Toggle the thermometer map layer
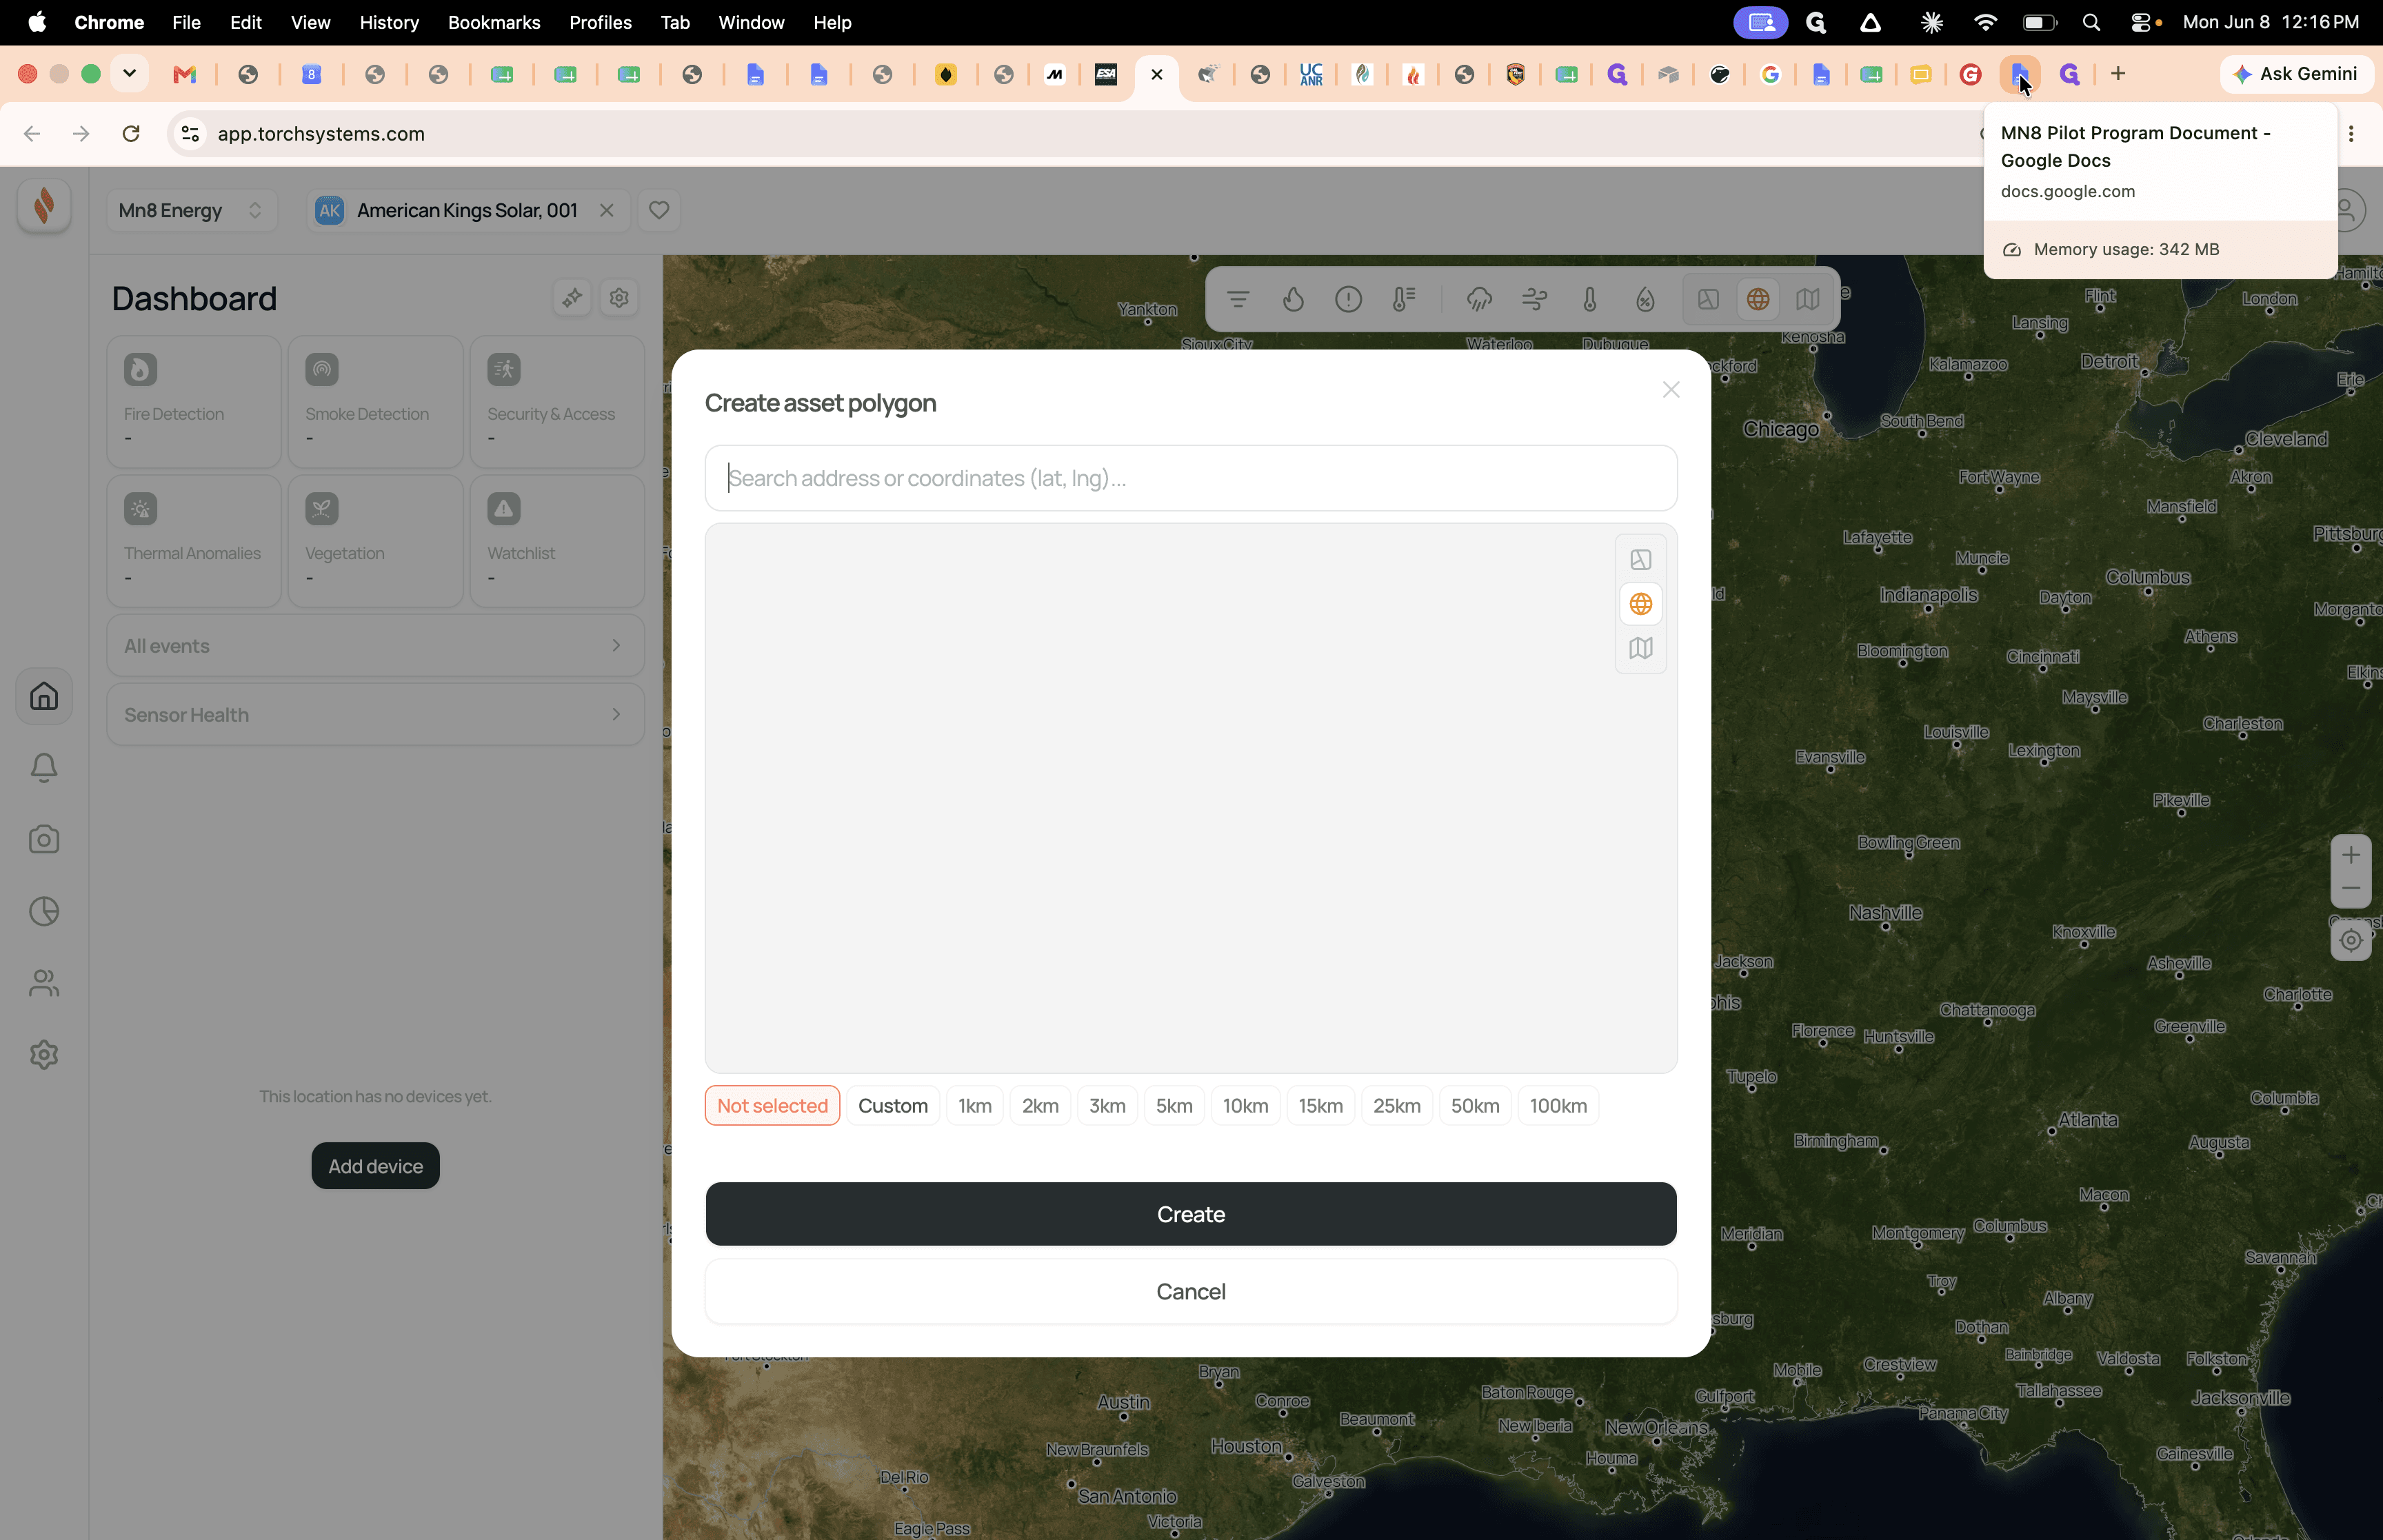This screenshot has width=2383, height=1540. coord(1590,299)
